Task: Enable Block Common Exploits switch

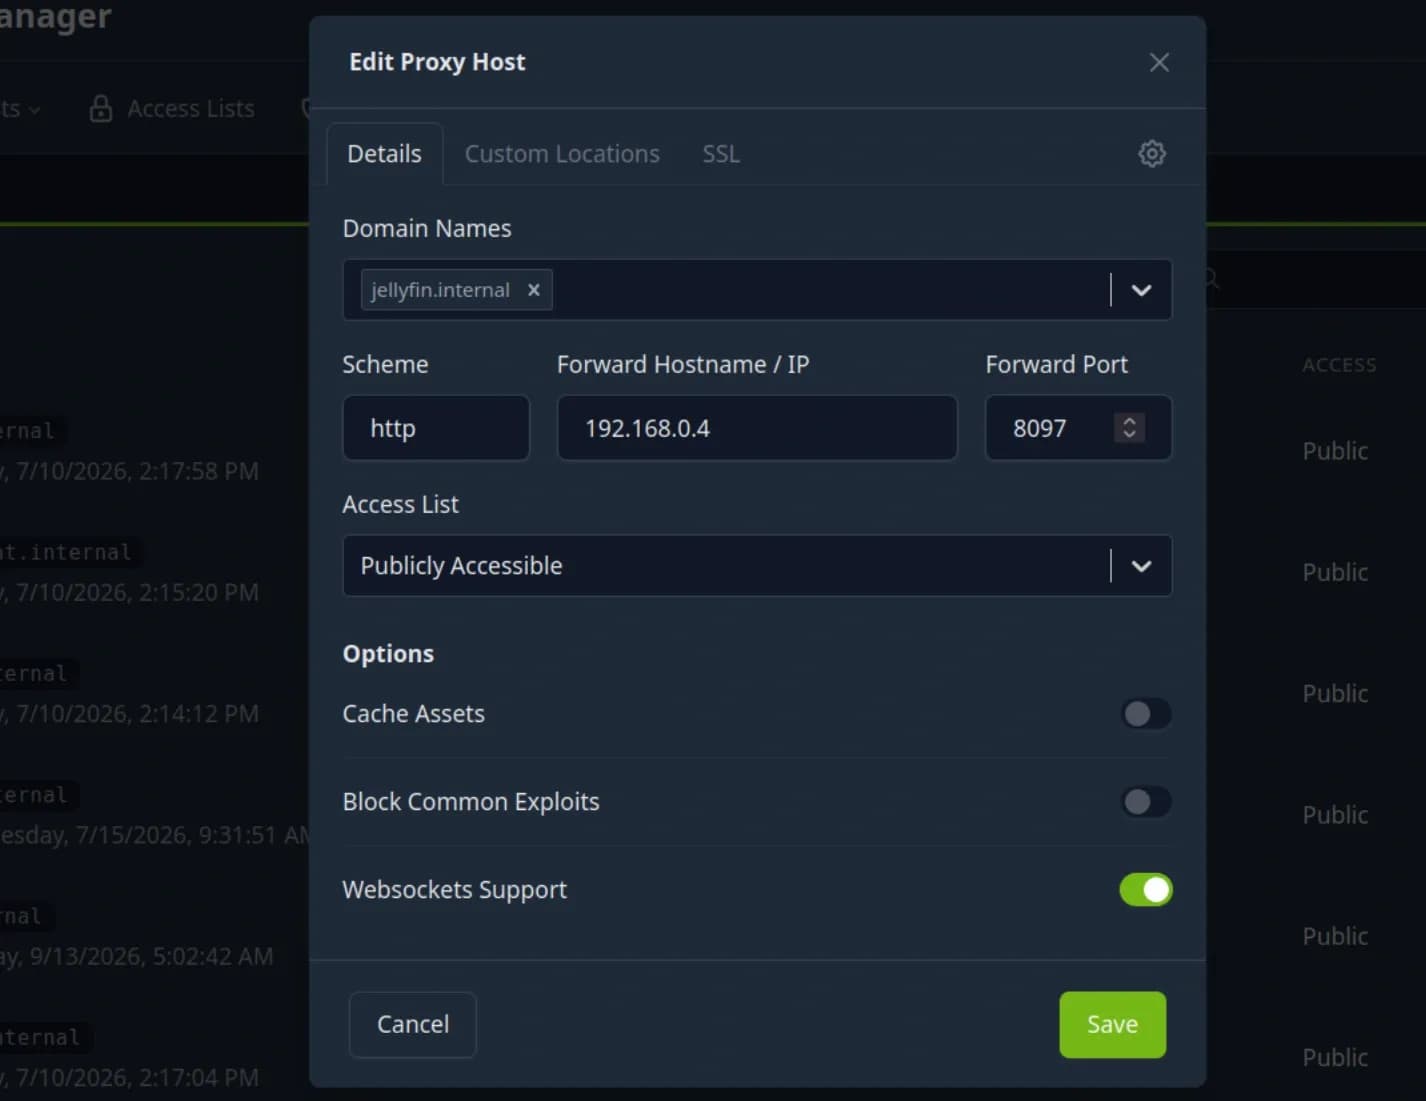Action: click(x=1145, y=802)
